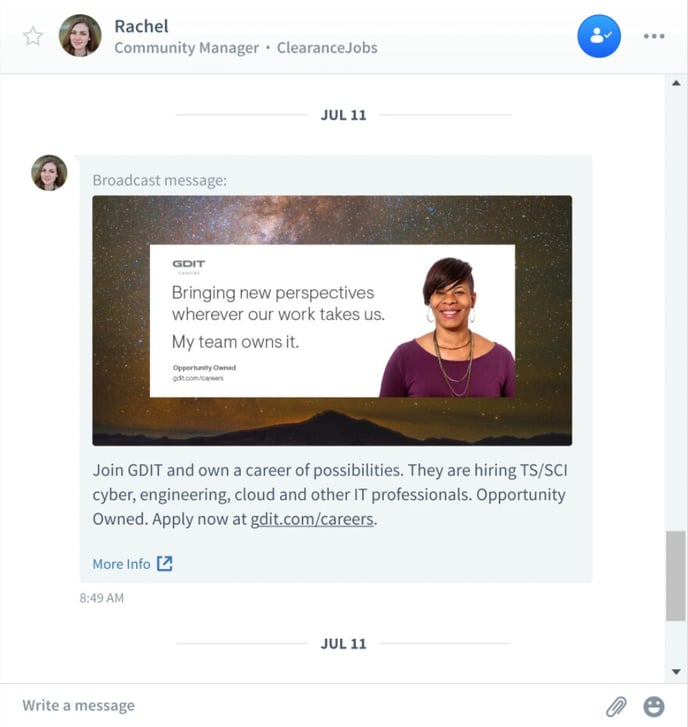The height and width of the screenshot is (727, 688).
Task: Click Rachel's small avatar beside message
Action: click(x=49, y=173)
